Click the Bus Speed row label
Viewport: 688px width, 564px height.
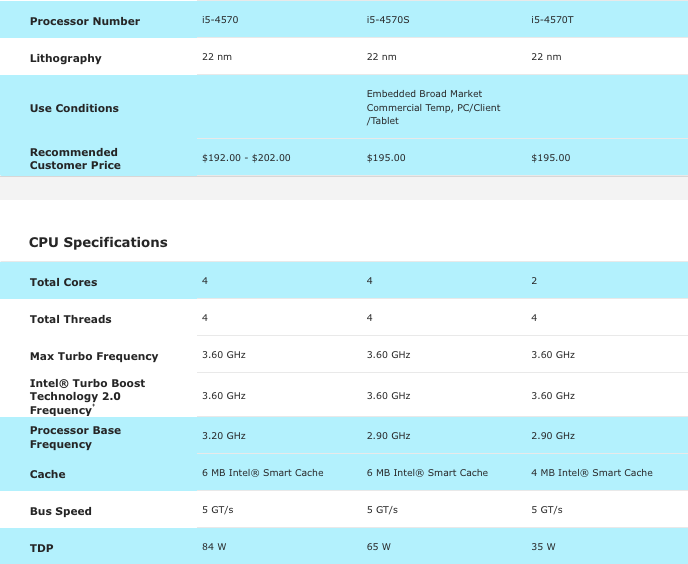tap(61, 511)
